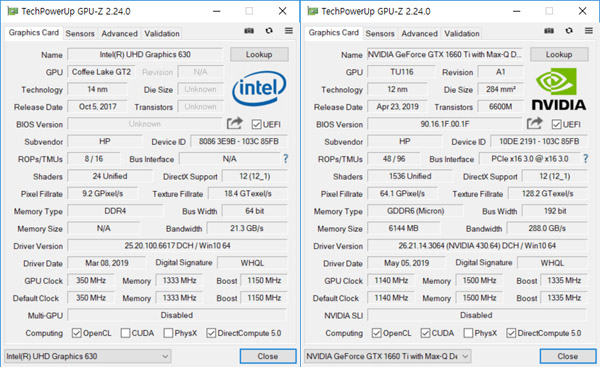Take screenshot with camera icon in Intel window
600x367 pixels.
[x=249, y=31]
